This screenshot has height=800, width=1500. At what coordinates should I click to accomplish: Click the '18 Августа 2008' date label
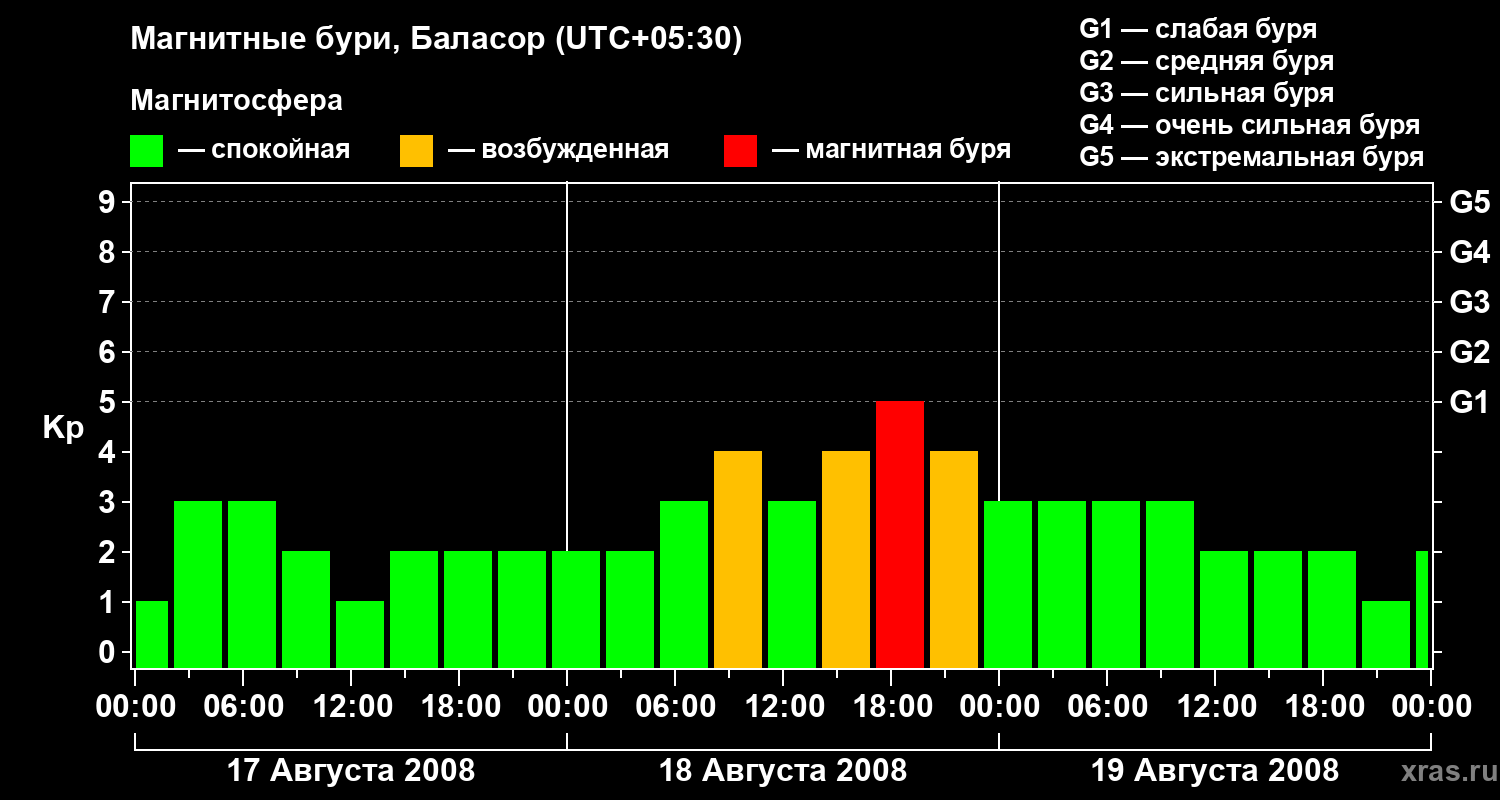(783, 771)
